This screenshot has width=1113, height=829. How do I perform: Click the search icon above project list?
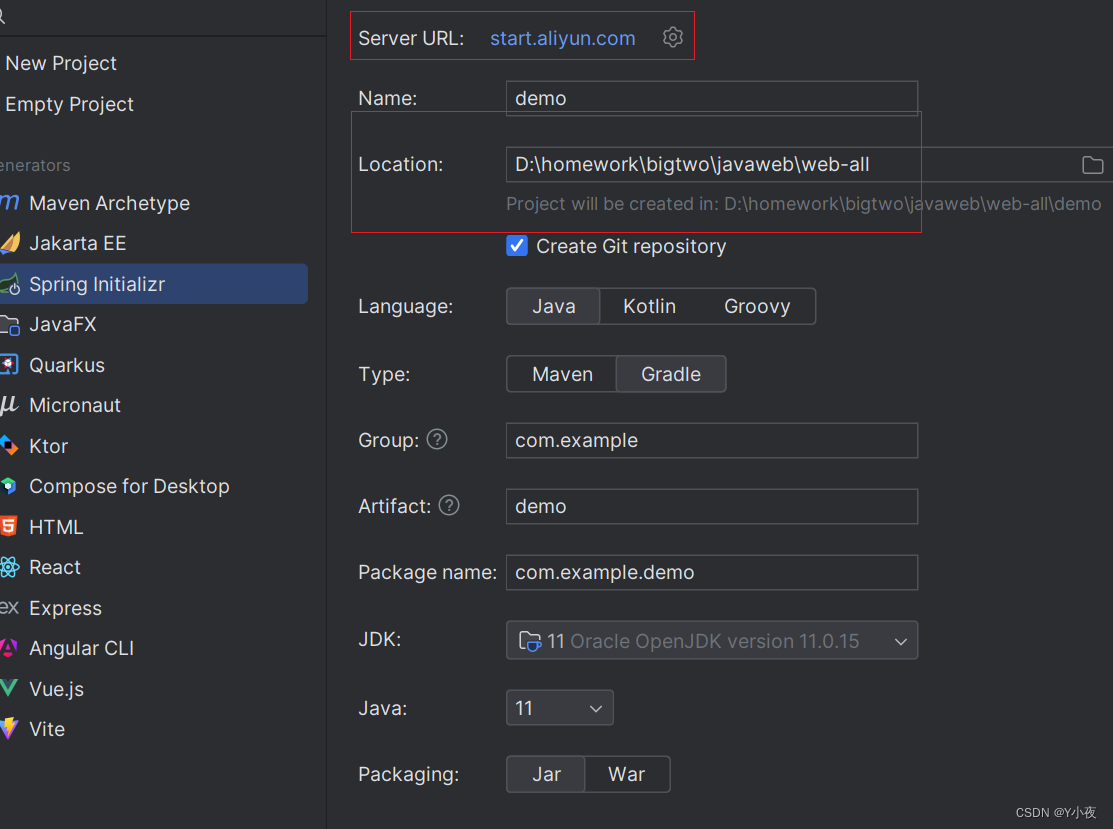[x=2, y=16]
